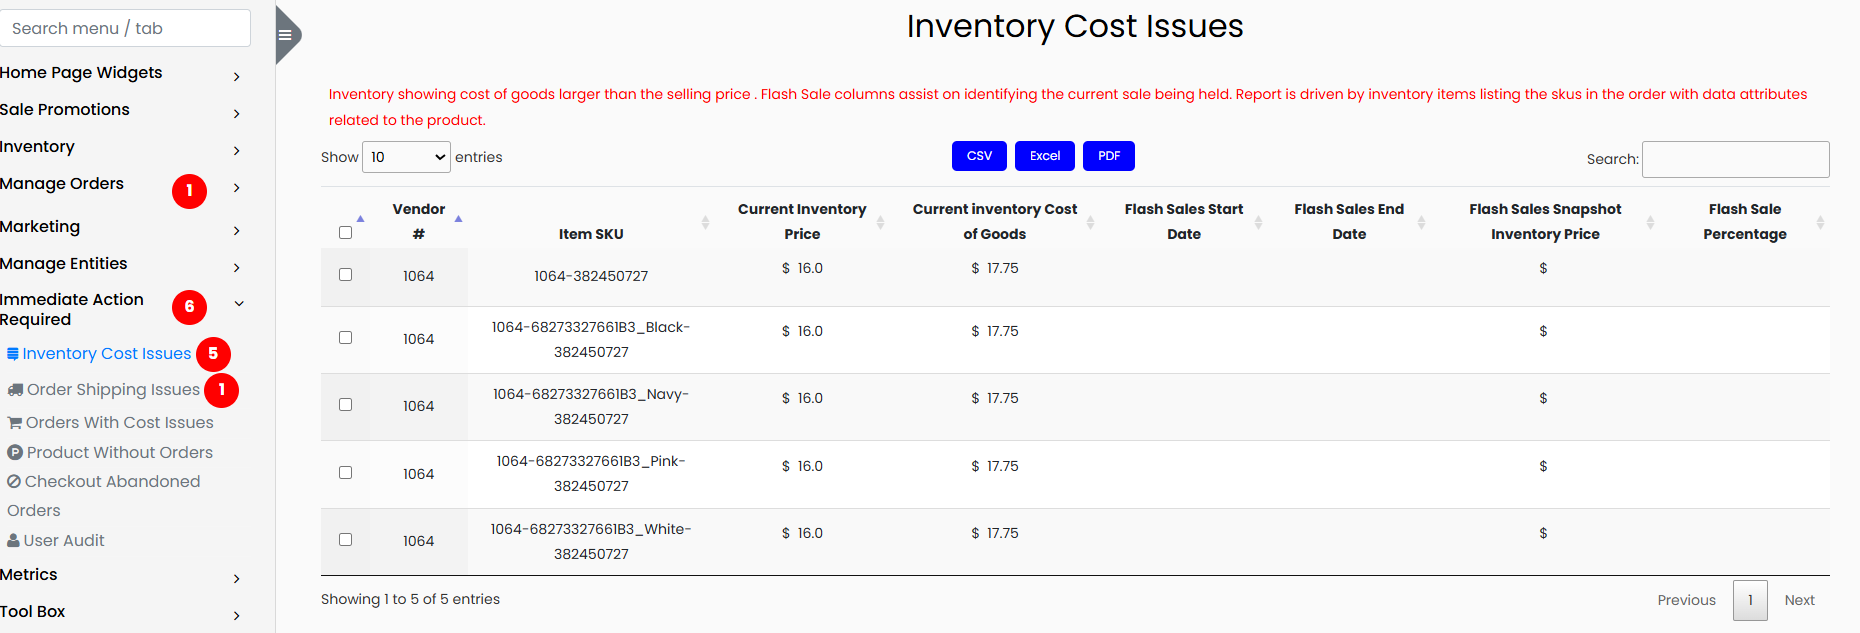The width and height of the screenshot is (1860, 633).
Task: Open the Show entries dropdown
Action: tap(406, 157)
